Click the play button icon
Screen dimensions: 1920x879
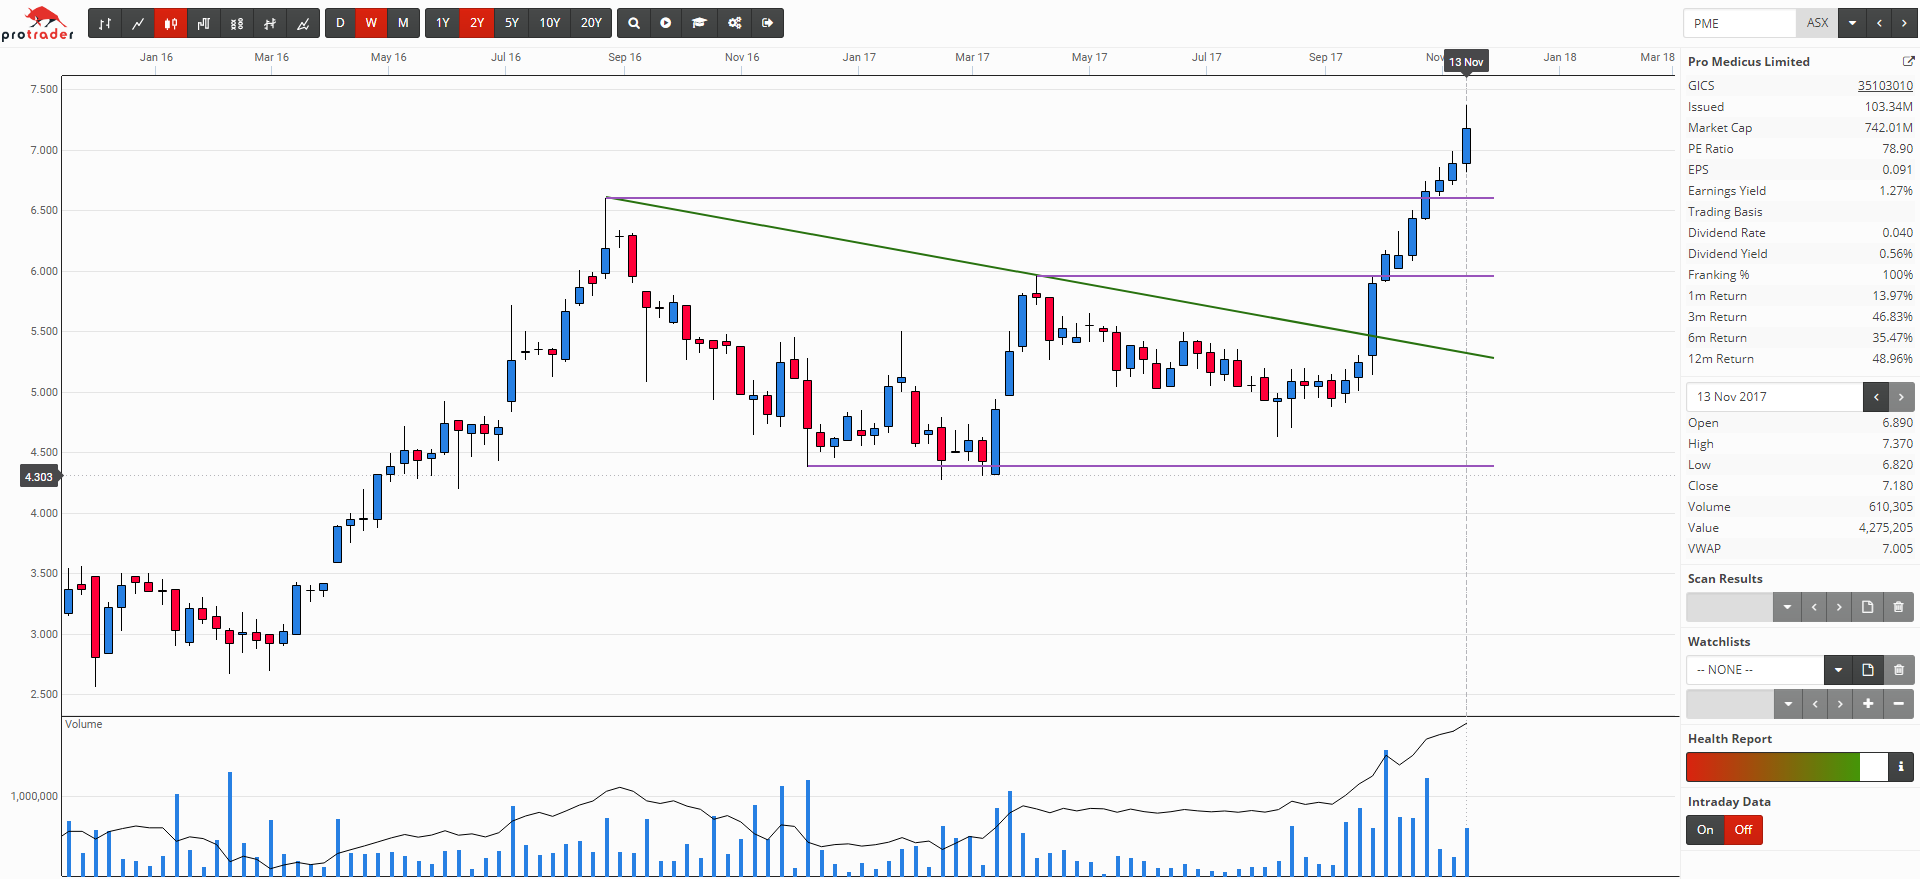[x=666, y=23]
